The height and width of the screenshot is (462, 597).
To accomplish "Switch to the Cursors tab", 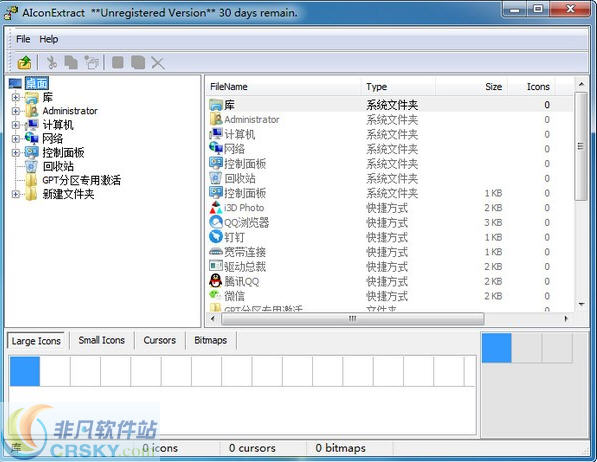I will [160, 340].
